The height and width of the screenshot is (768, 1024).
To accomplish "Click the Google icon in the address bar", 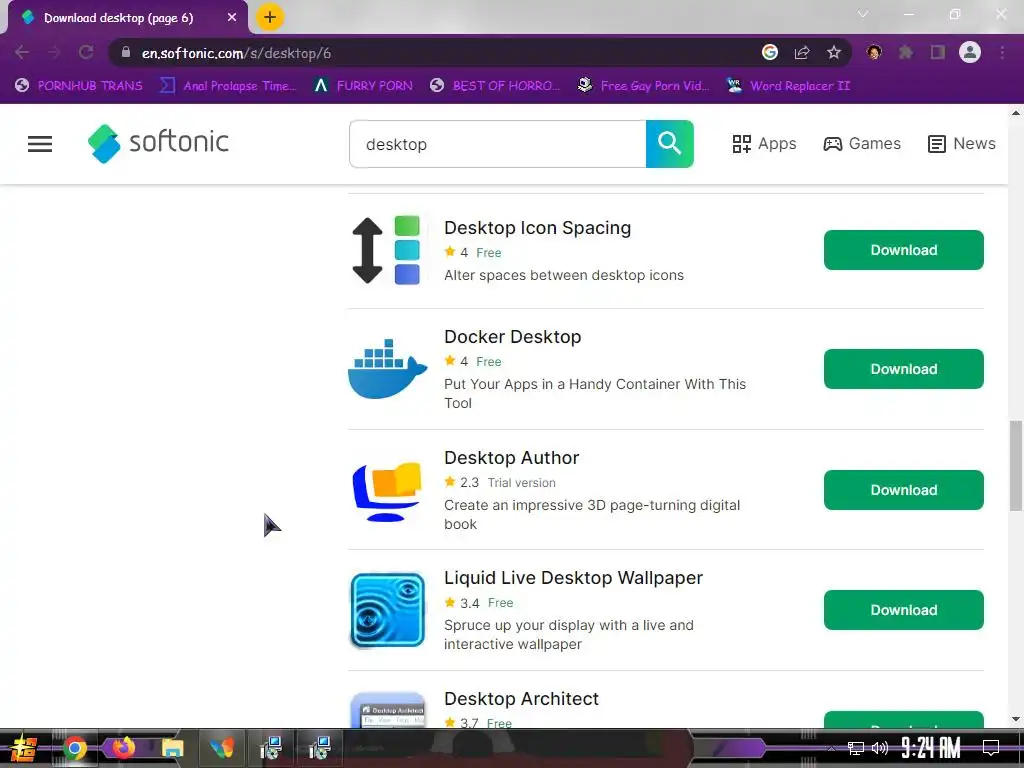I will [770, 52].
